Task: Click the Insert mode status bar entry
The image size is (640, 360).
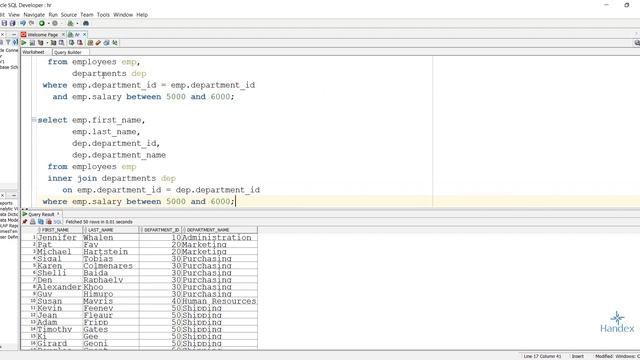Action: (x=577, y=356)
